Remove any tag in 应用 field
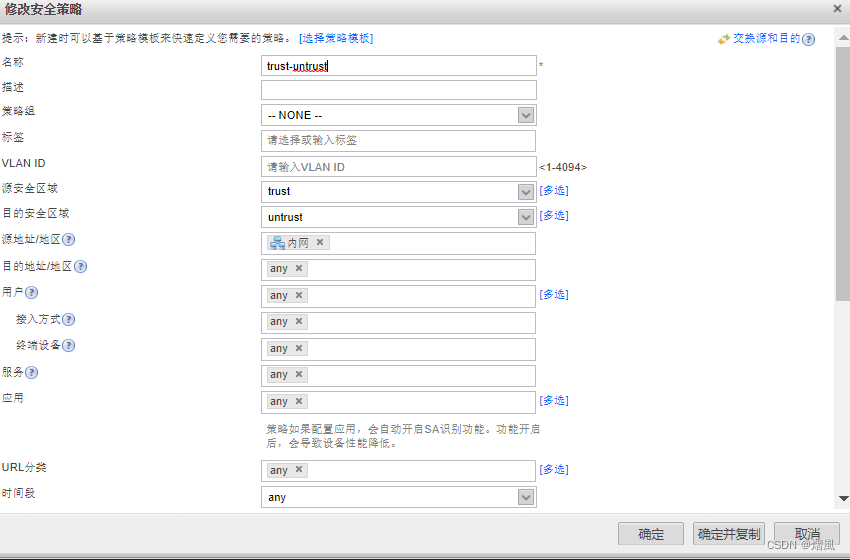This screenshot has width=850, height=560. pos(299,401)
